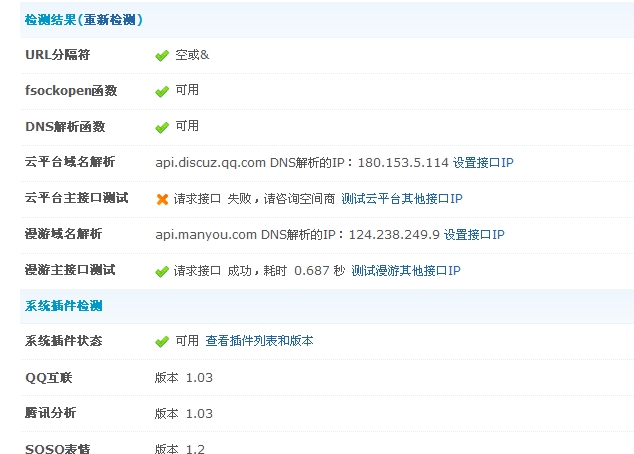Click the SOSO表情 row label
634x454 pixels.
(57, 448)
